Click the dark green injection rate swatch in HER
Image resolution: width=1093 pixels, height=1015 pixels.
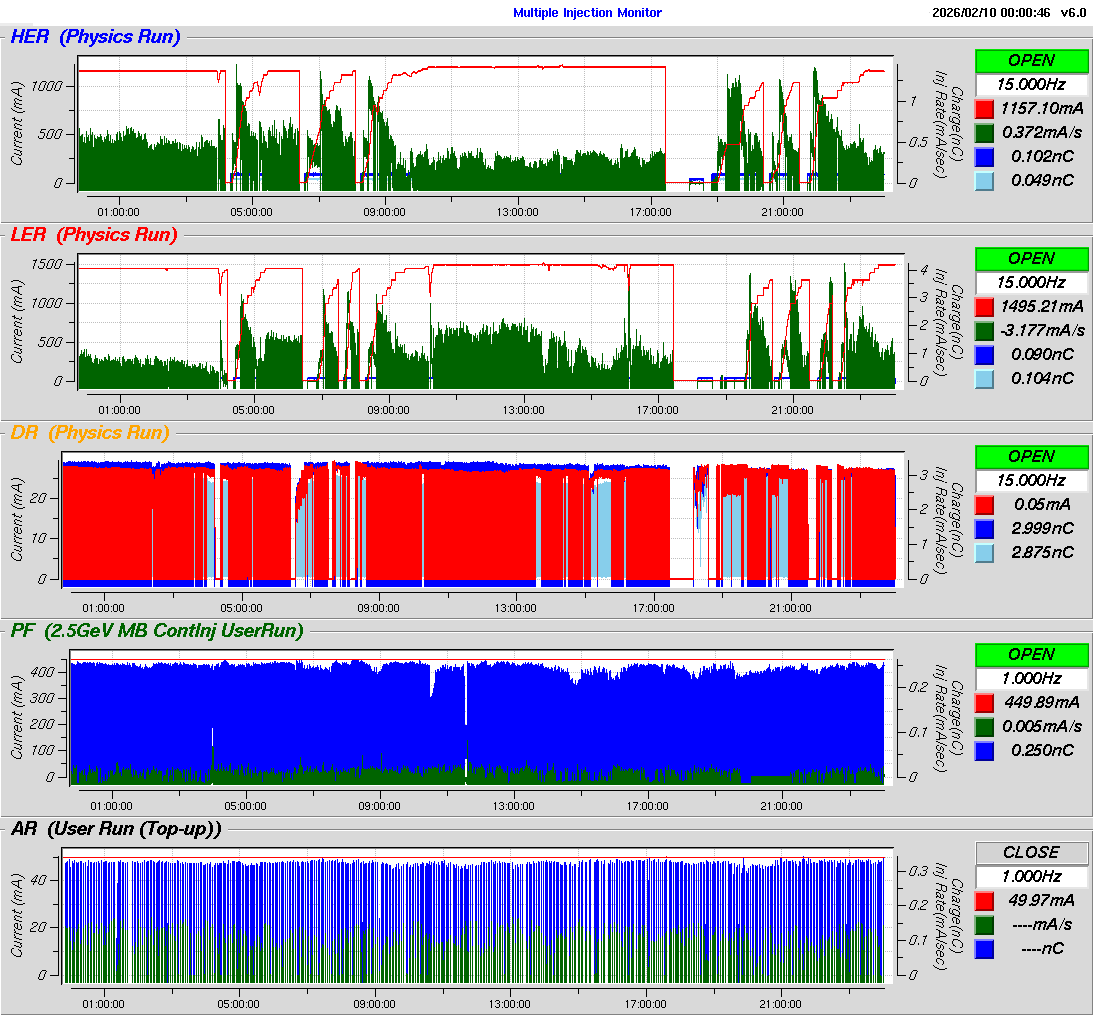[x=984, y=132]
